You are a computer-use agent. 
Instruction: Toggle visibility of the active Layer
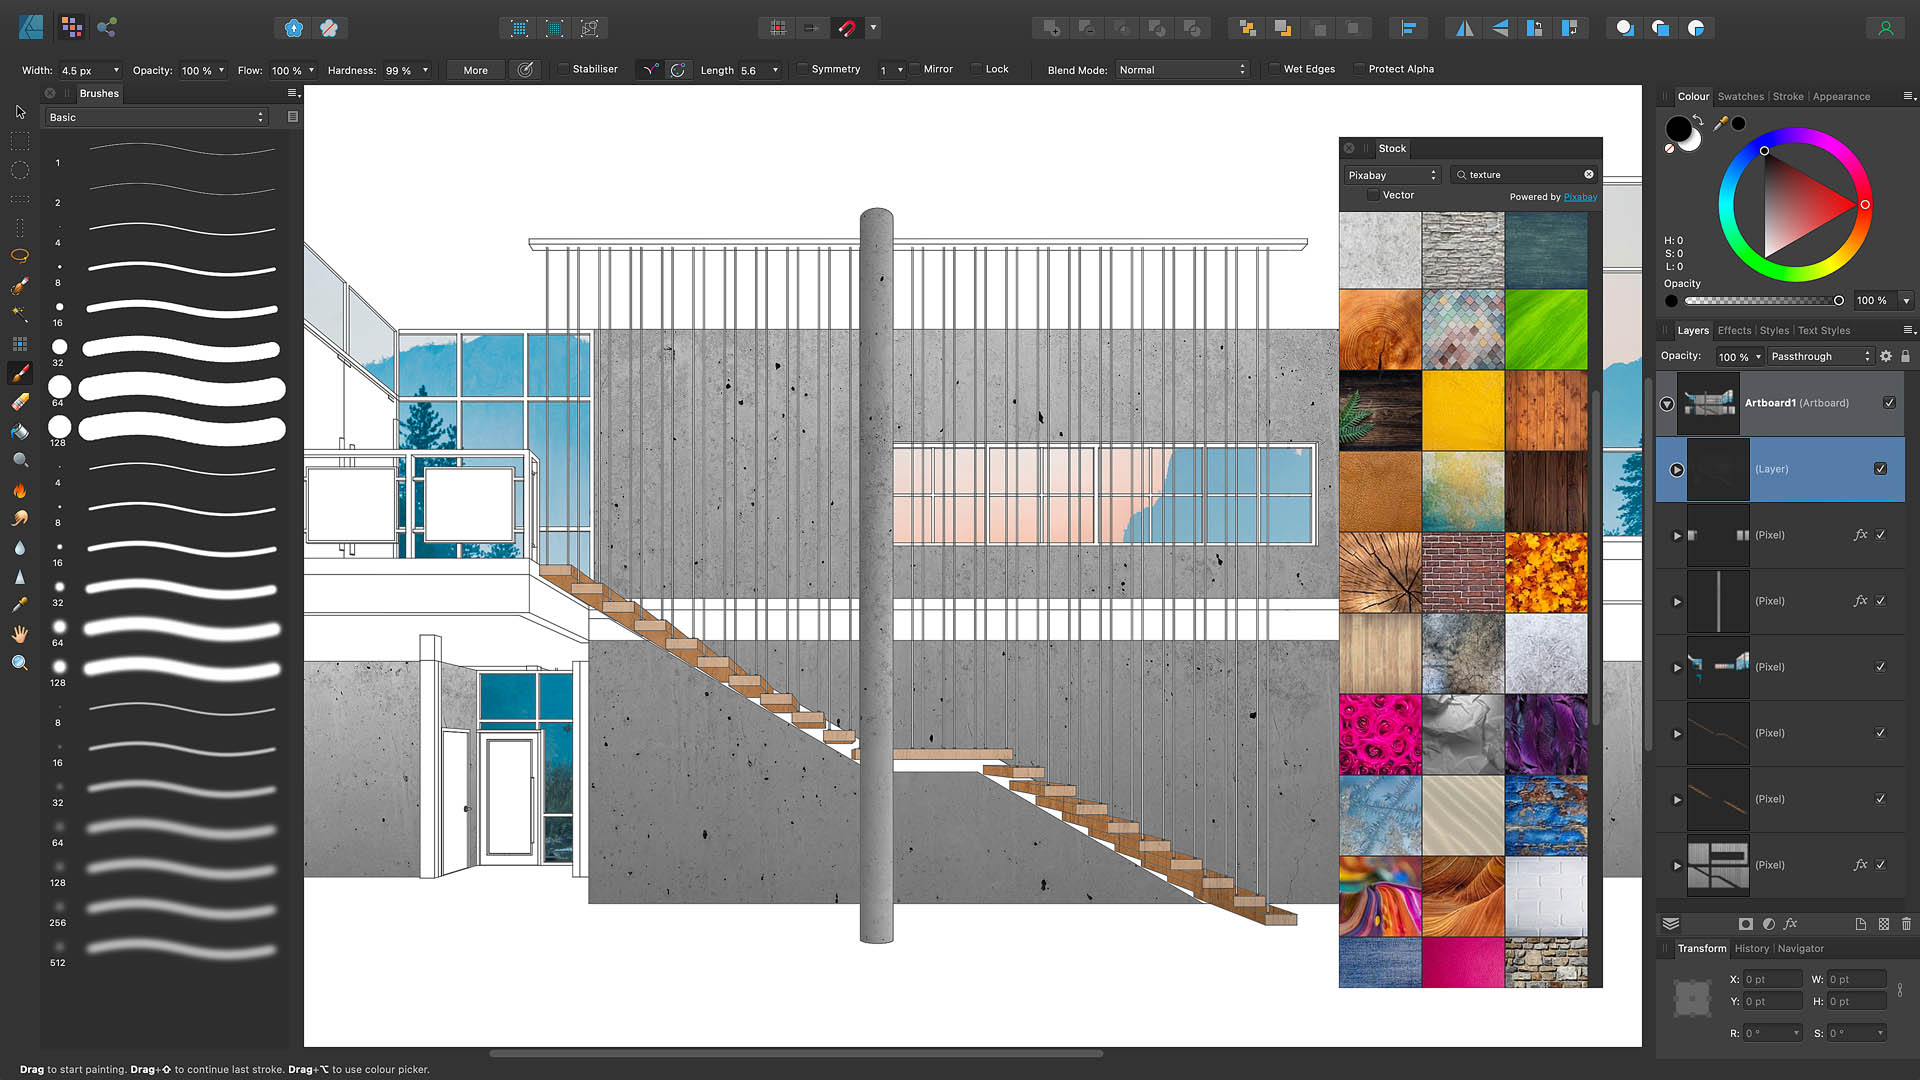click(x=1882, y=468)
